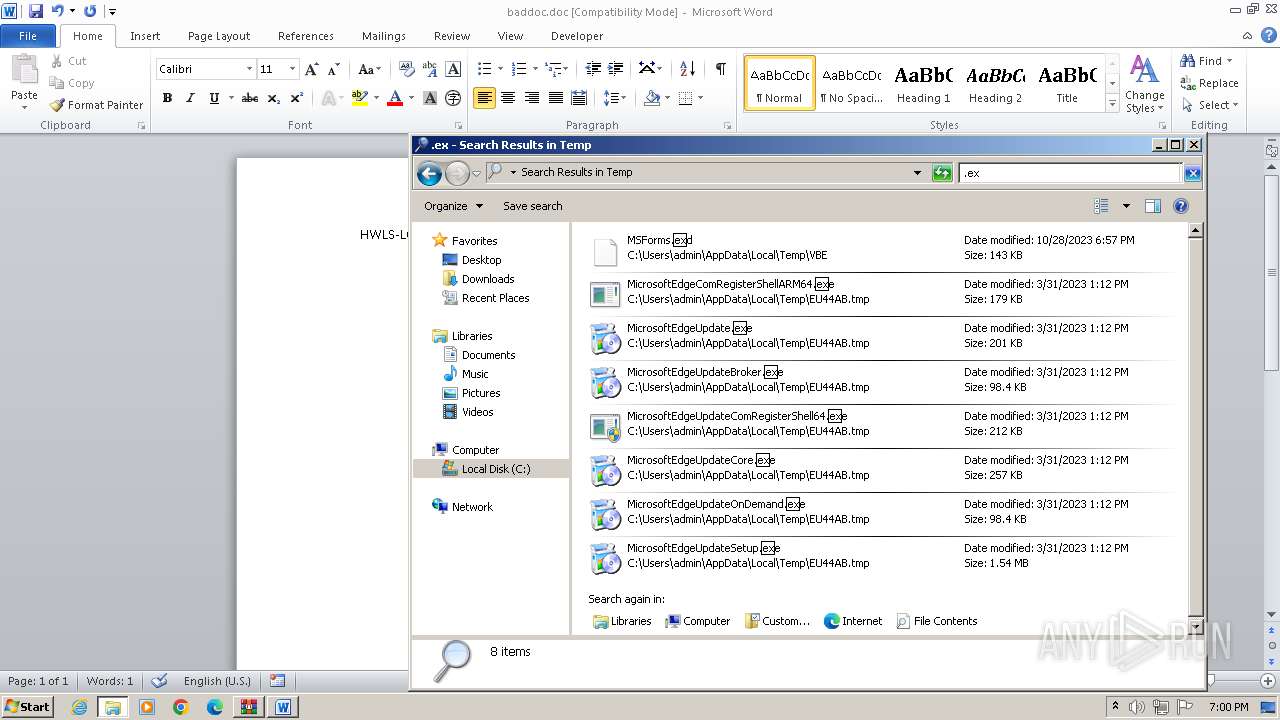Open the address bar history dropdown
Image resolution: width=1280 pixels, height=720 pixels.
point(917,173)
